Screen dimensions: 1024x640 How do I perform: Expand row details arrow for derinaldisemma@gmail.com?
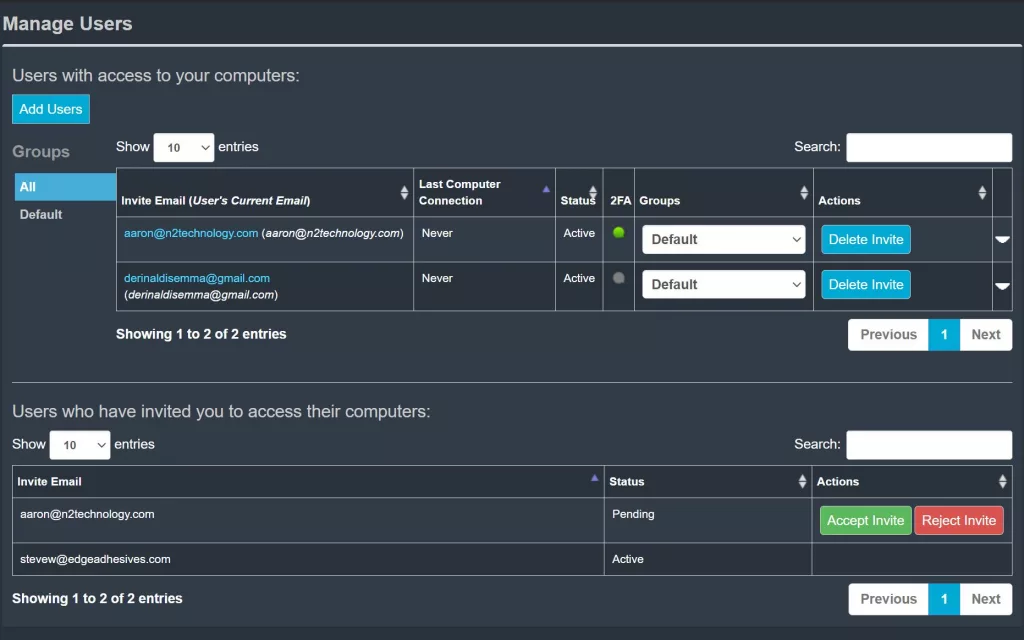coord(1002,286)
